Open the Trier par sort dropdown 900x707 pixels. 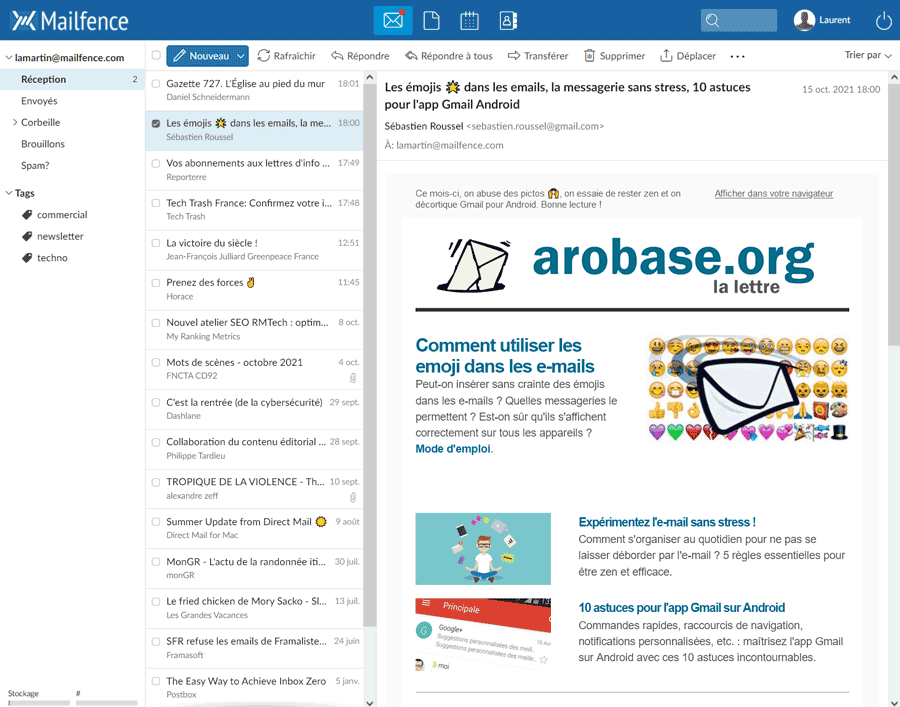pos(868,55)
